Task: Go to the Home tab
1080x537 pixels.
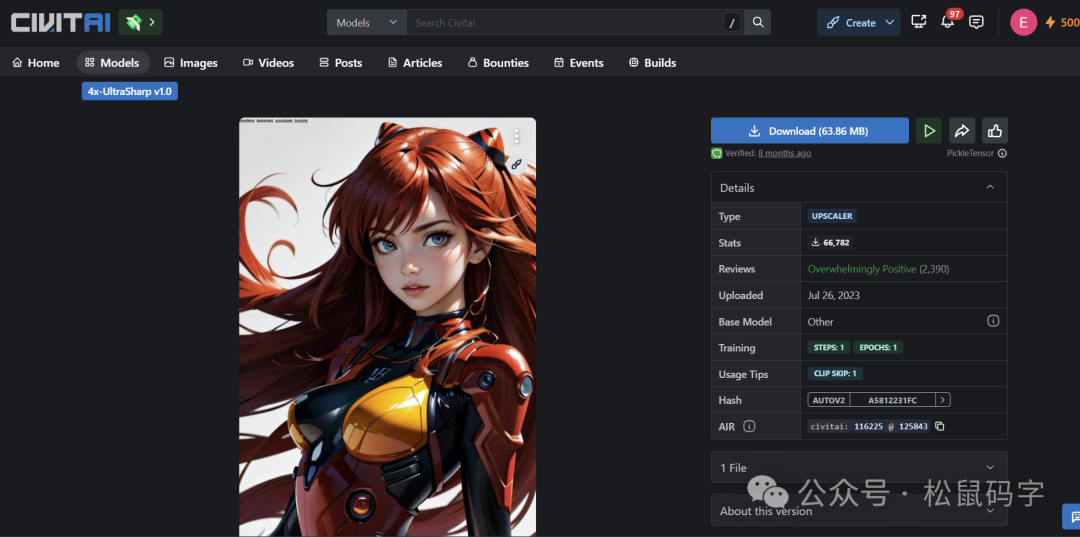Action: pyautogui.click(x=36, y=63)
